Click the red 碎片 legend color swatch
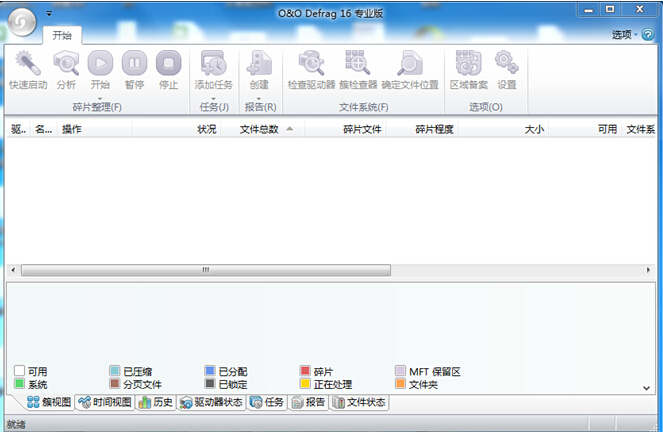This screenshot has width=663, height=432. [305, 371]
